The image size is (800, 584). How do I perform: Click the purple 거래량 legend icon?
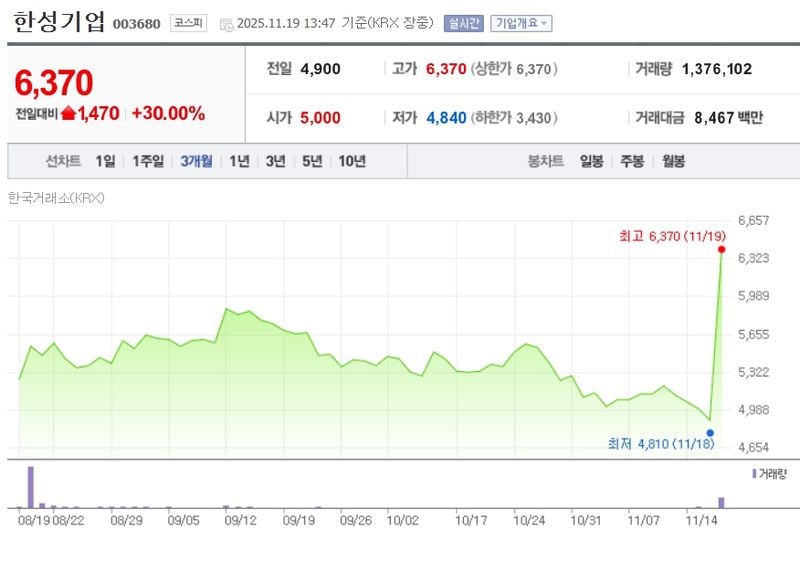pyautogui.click(x=754, y=473)
